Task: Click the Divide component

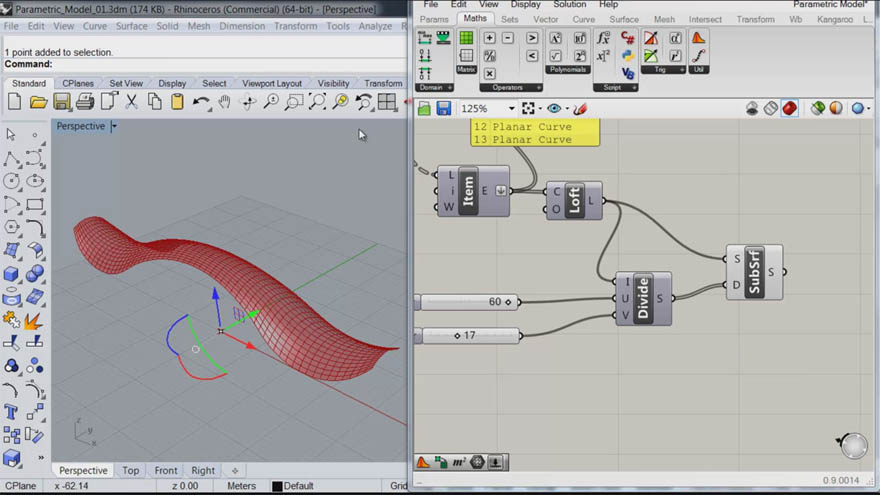Action: click(643, 299)
